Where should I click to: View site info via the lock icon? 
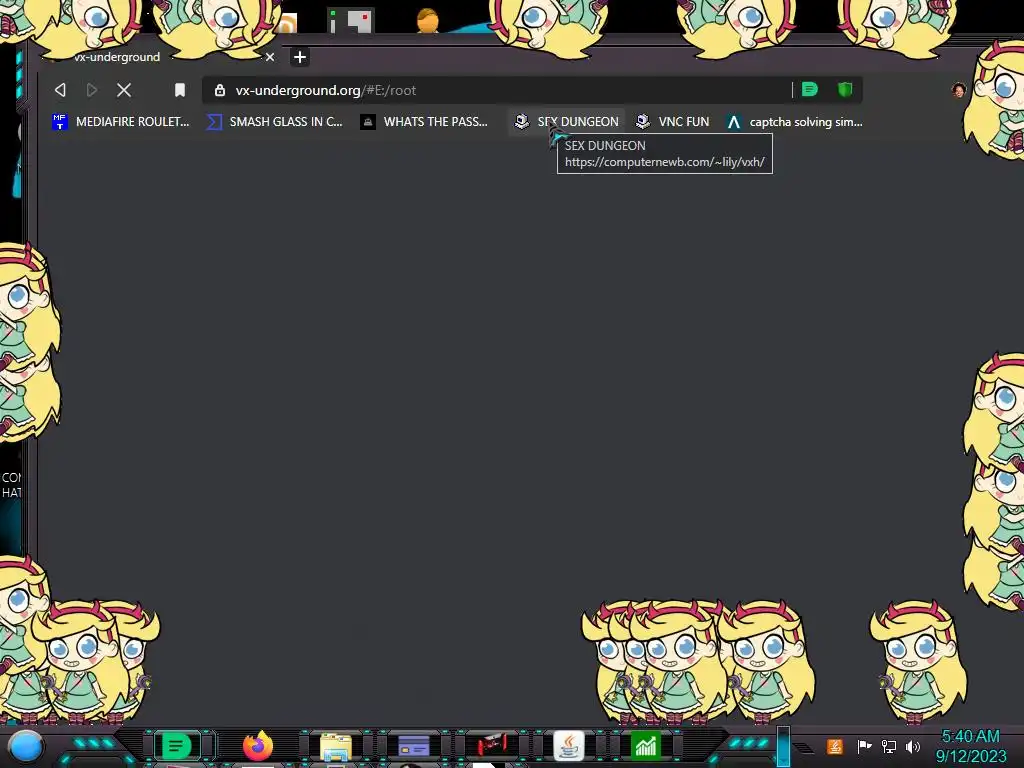[220, 90]
